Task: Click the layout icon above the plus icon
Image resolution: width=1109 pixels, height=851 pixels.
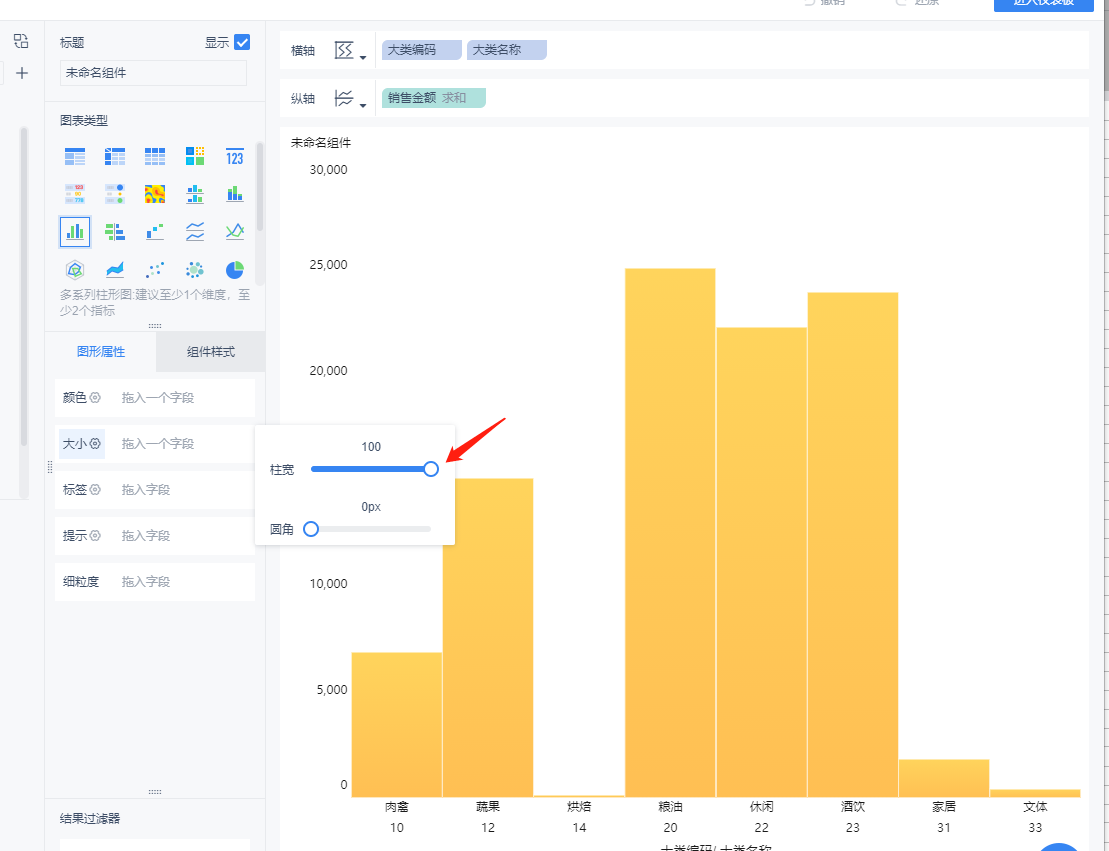Action: click(21, 41)
